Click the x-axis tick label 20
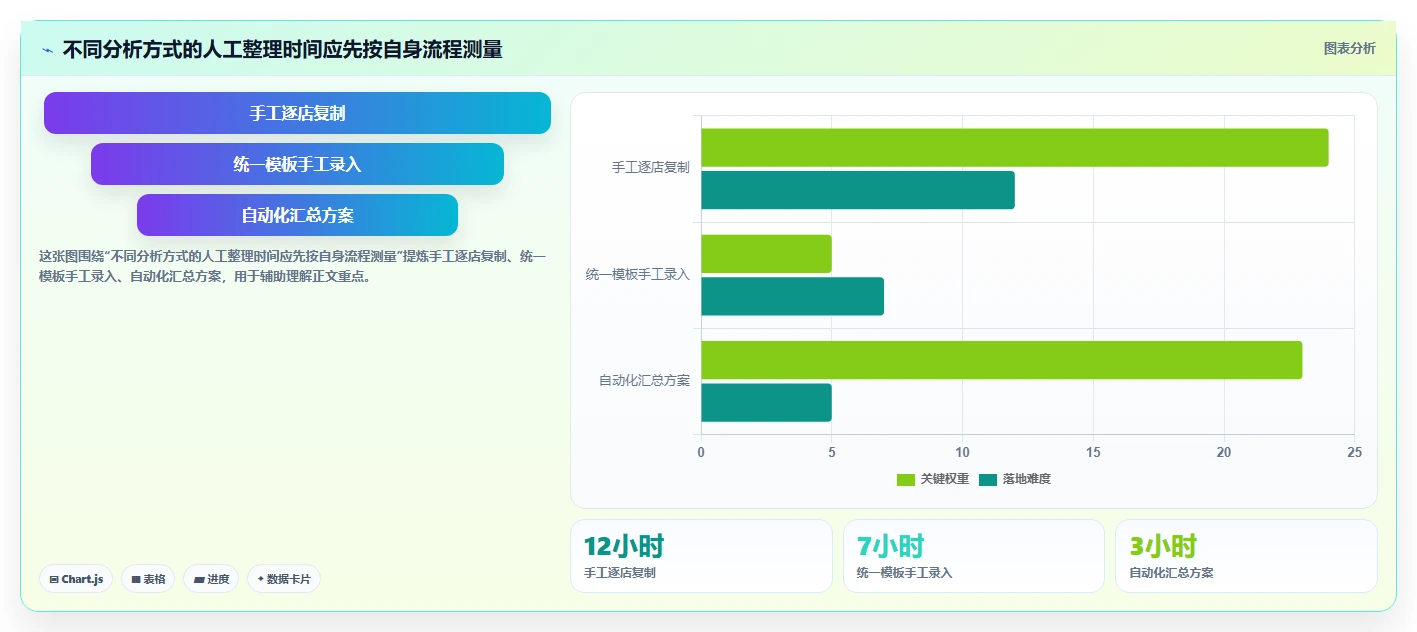 pyautogui.click(x=1224, y=453)
